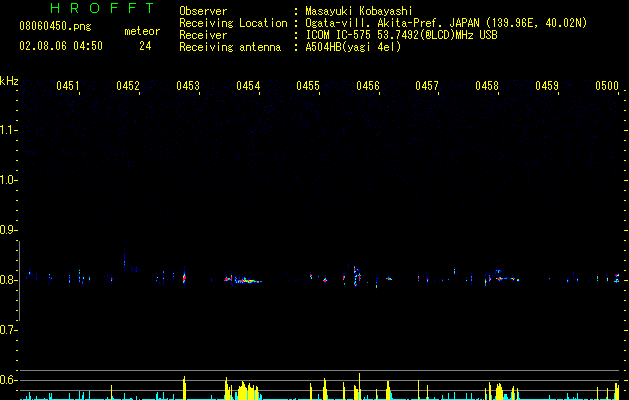Click the tall echo cluster near 0456
The height and width of the screenshot is (400, 629).
click(x=356, y=276)
